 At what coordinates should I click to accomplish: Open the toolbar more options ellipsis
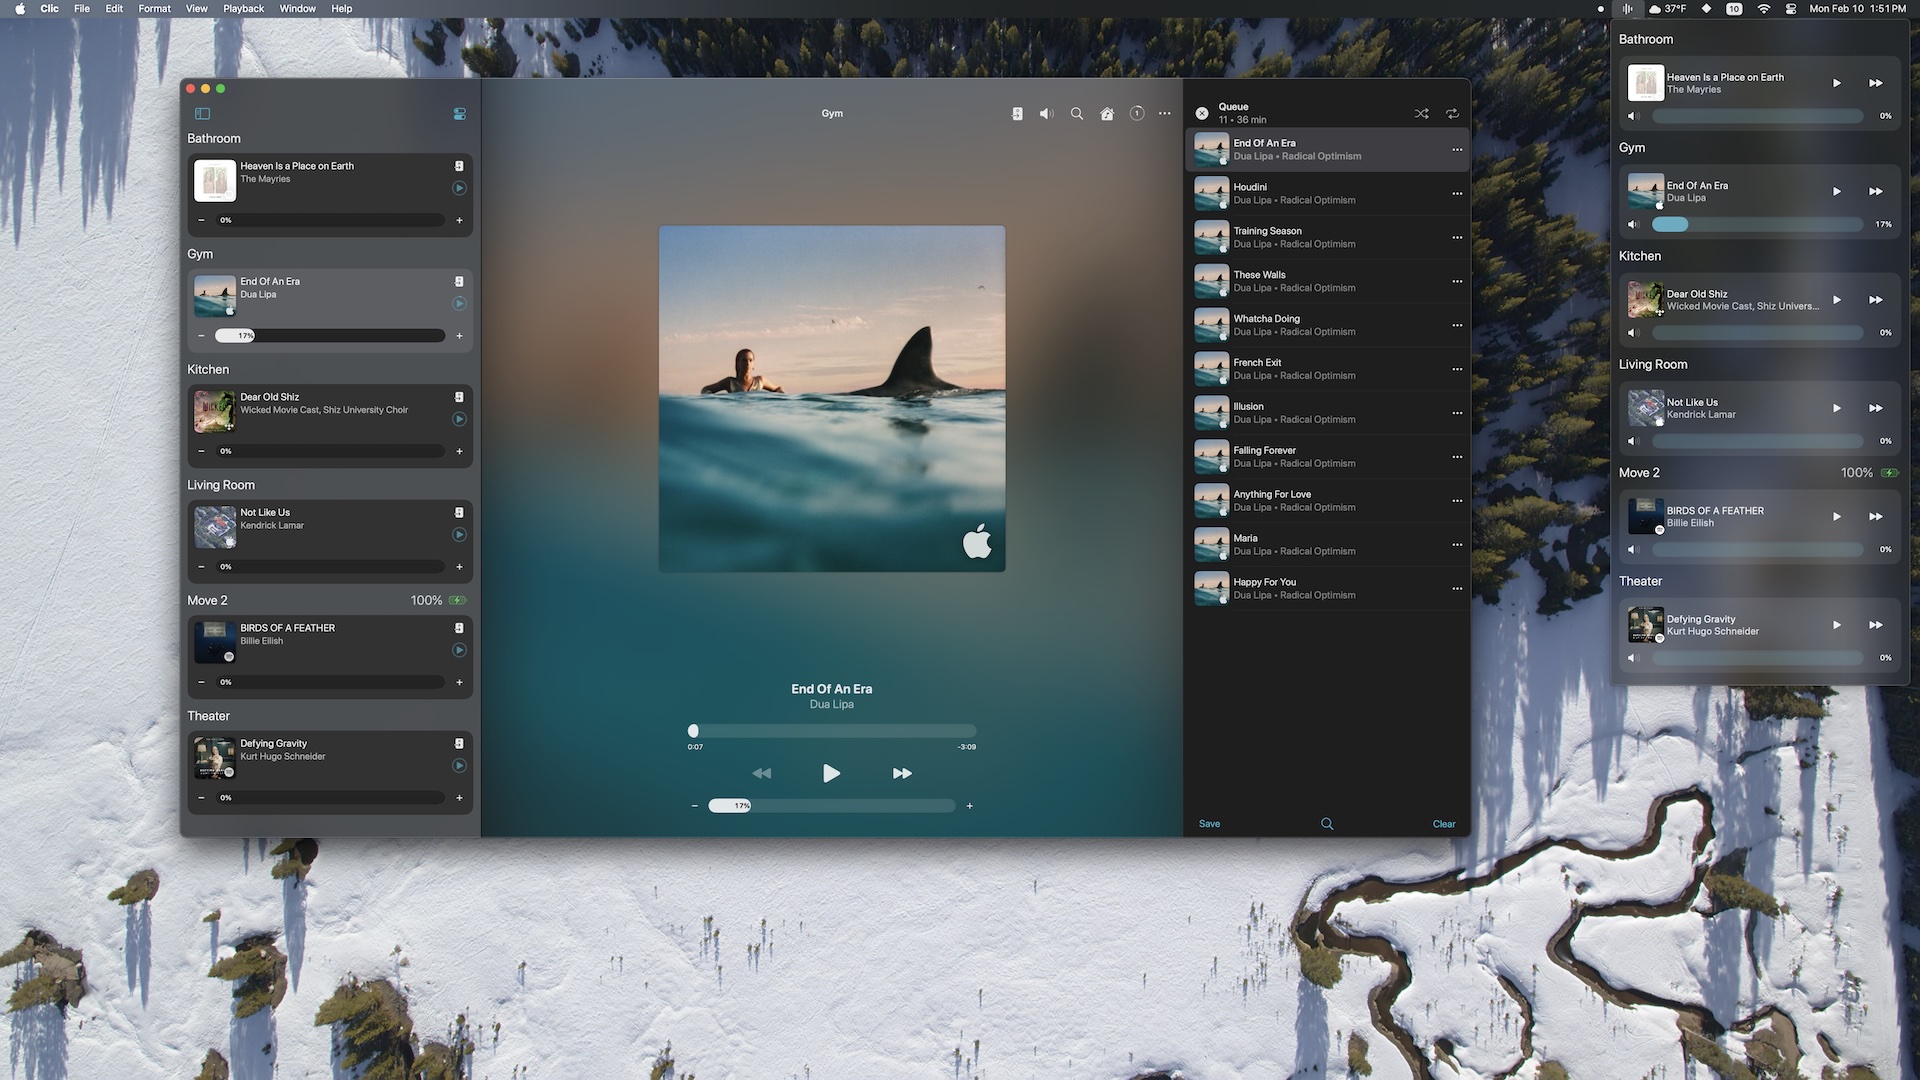(x=1165, y=114)
